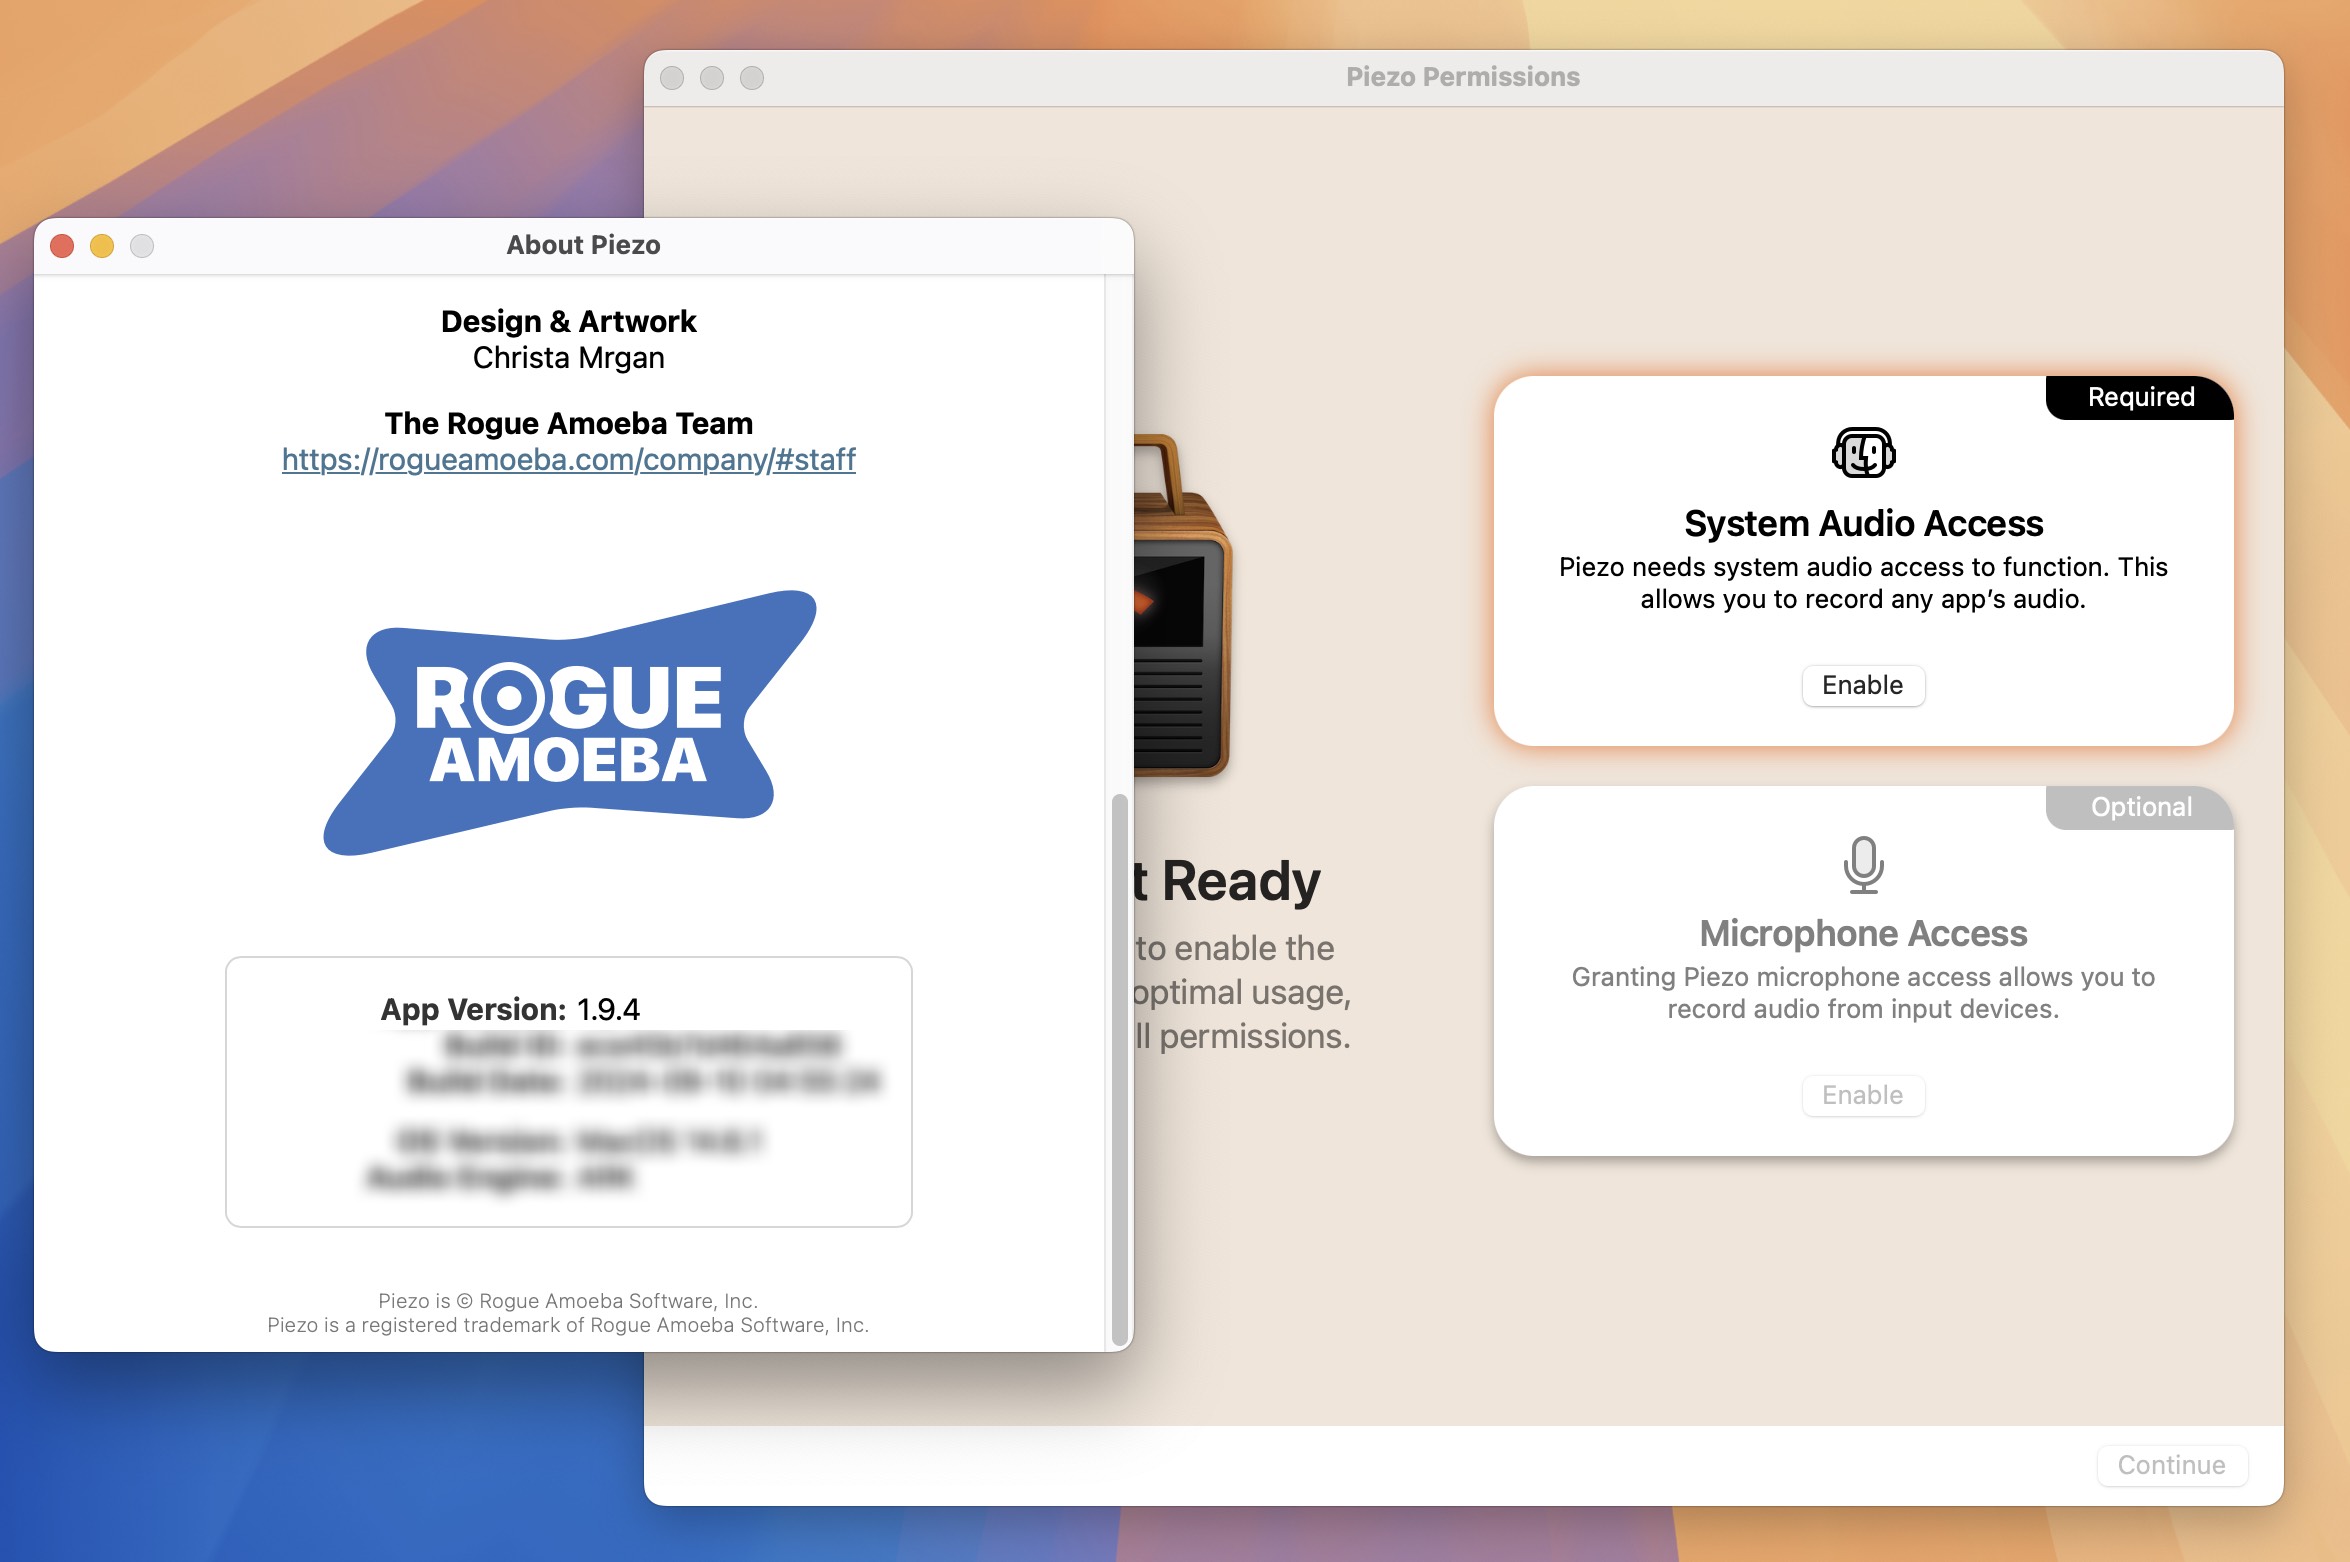
Task: Click the System Audio Access face icon
Action: (1863, 453)
